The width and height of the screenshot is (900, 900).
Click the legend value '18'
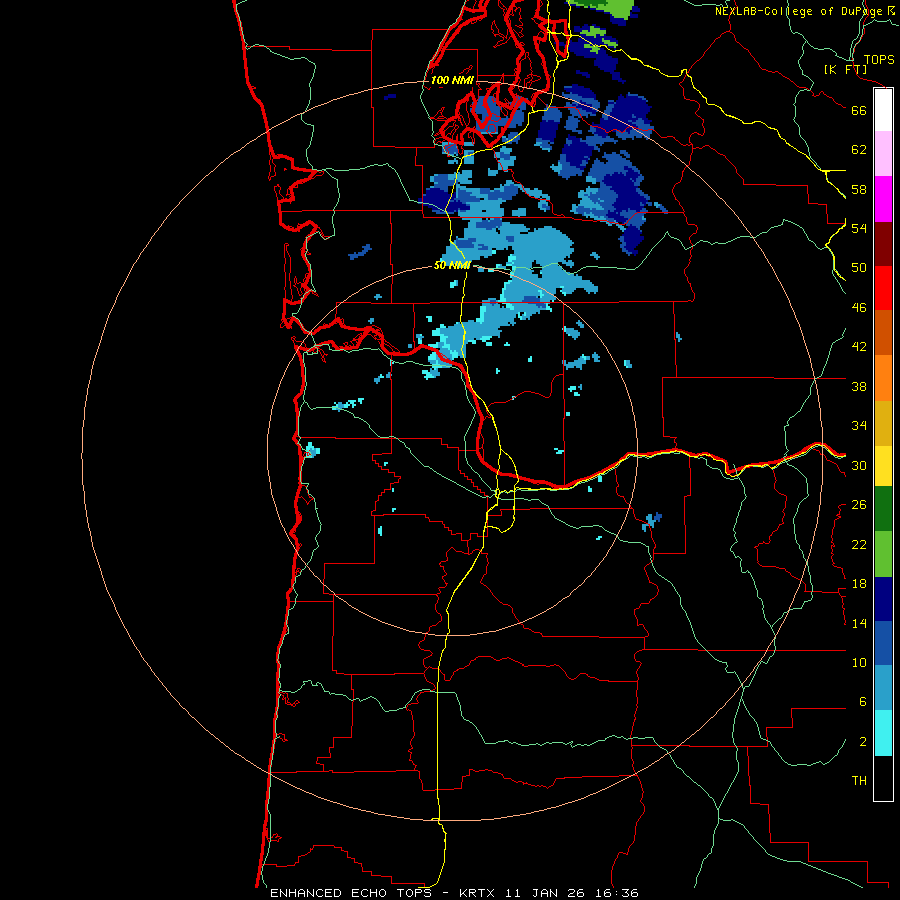[859, 584]
